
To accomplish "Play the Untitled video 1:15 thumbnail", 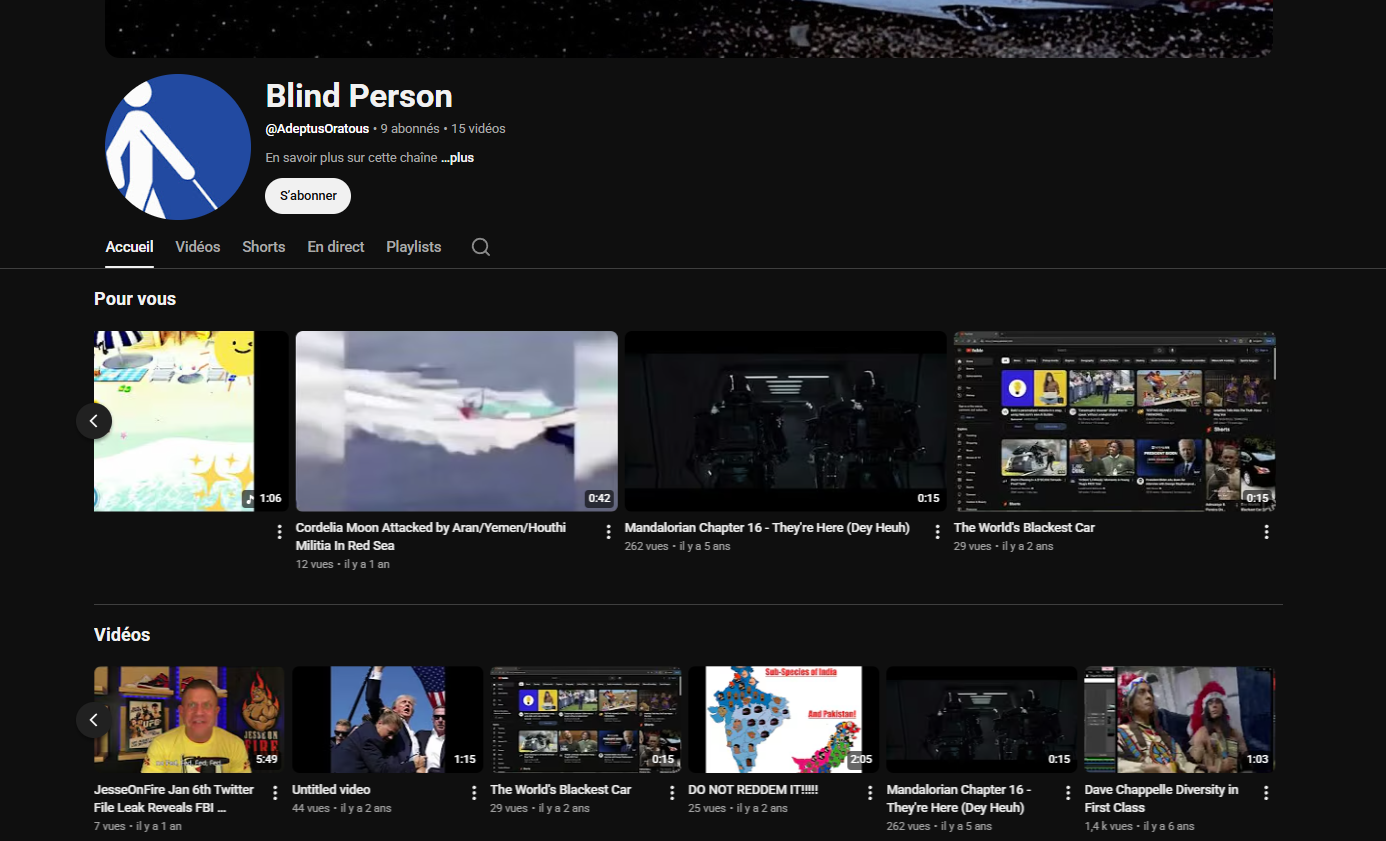I will 387,719.
